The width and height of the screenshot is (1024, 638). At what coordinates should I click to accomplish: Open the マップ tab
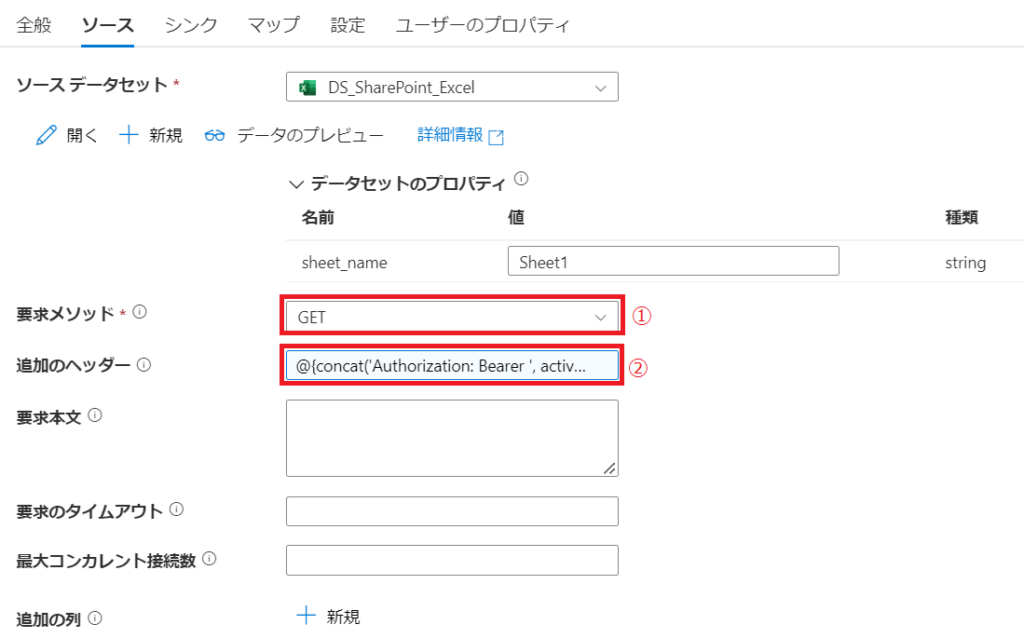point(274,25)
